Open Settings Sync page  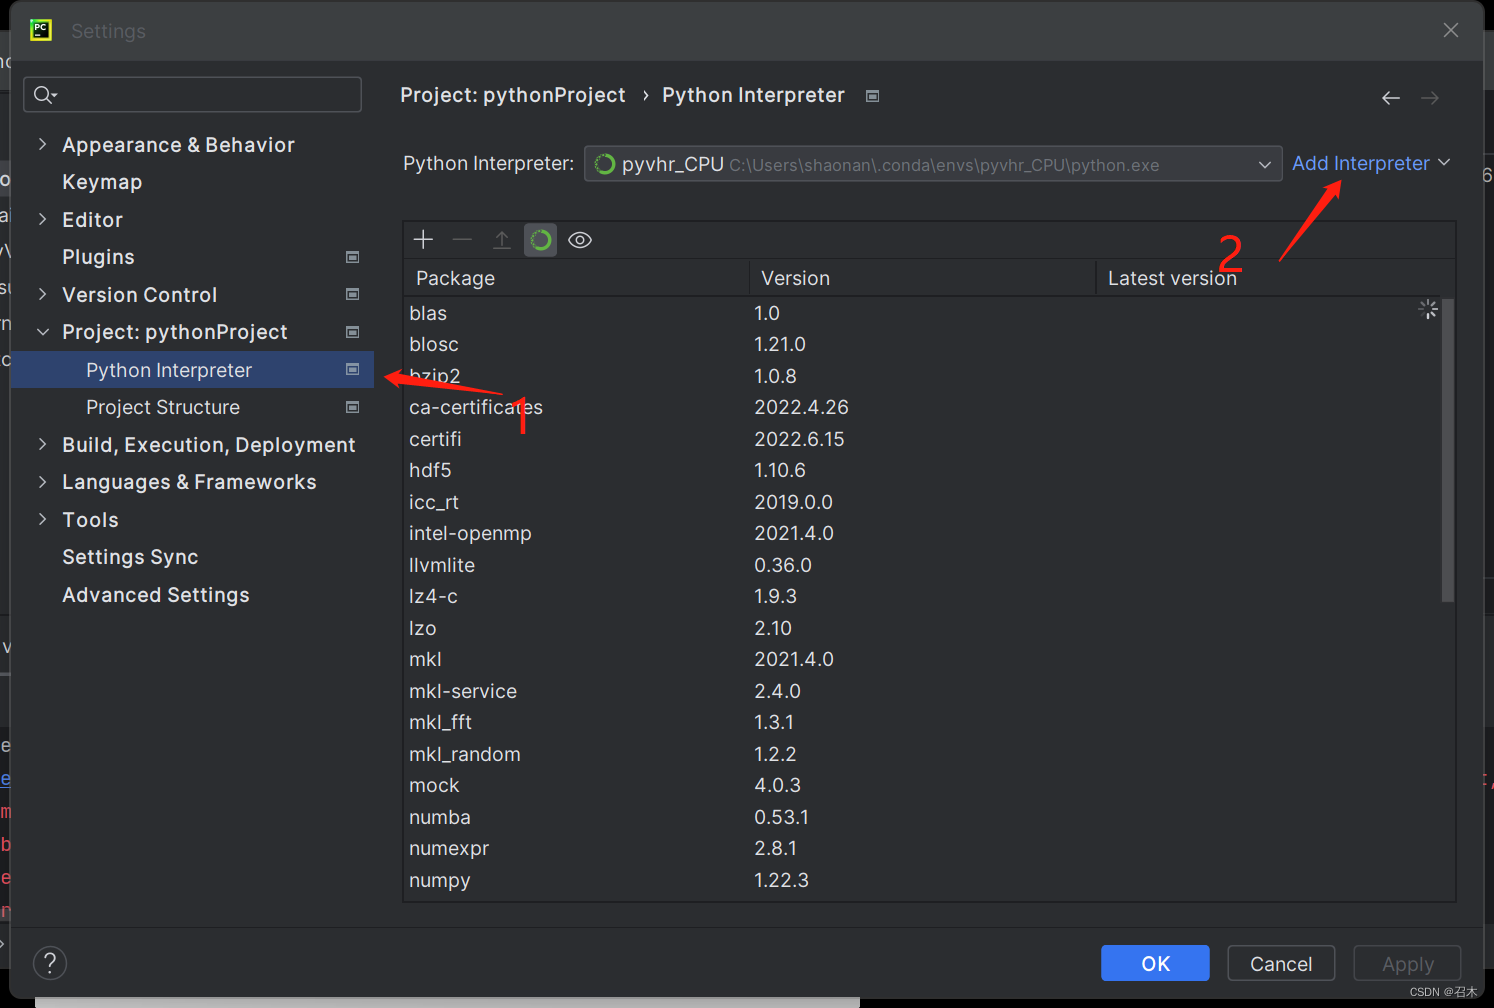pyautogui.click(x=130, y=557)
